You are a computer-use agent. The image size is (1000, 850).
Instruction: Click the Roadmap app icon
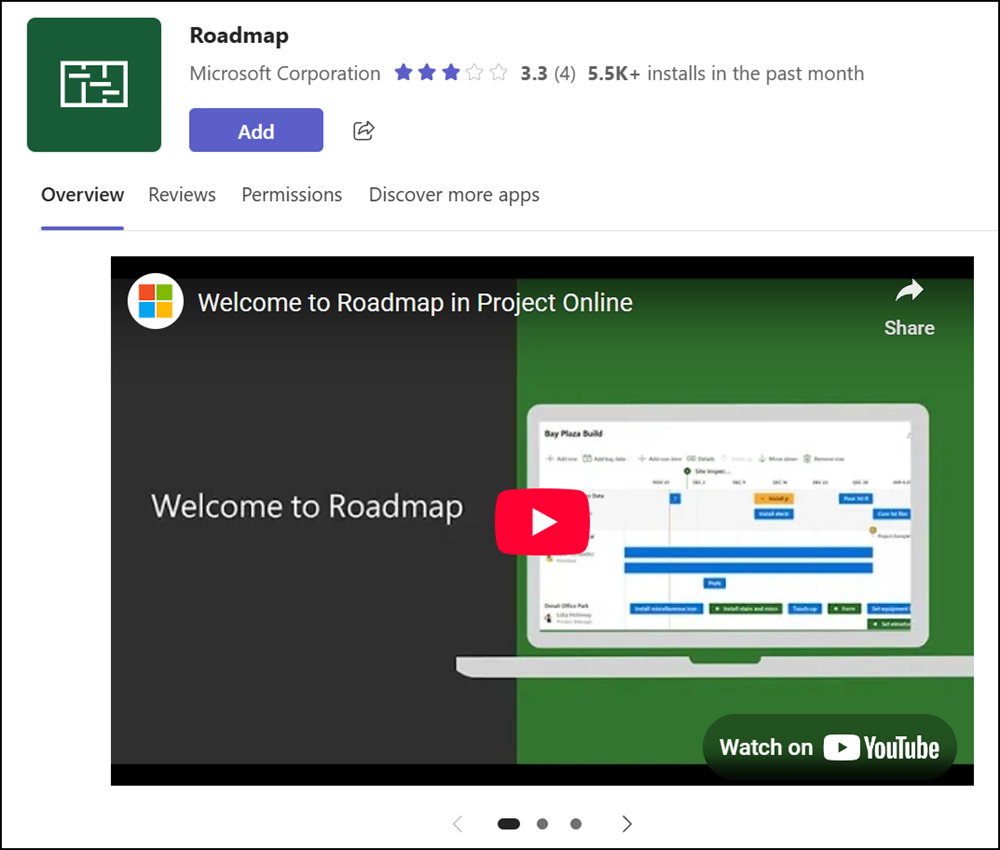click(x=93, y=83)
